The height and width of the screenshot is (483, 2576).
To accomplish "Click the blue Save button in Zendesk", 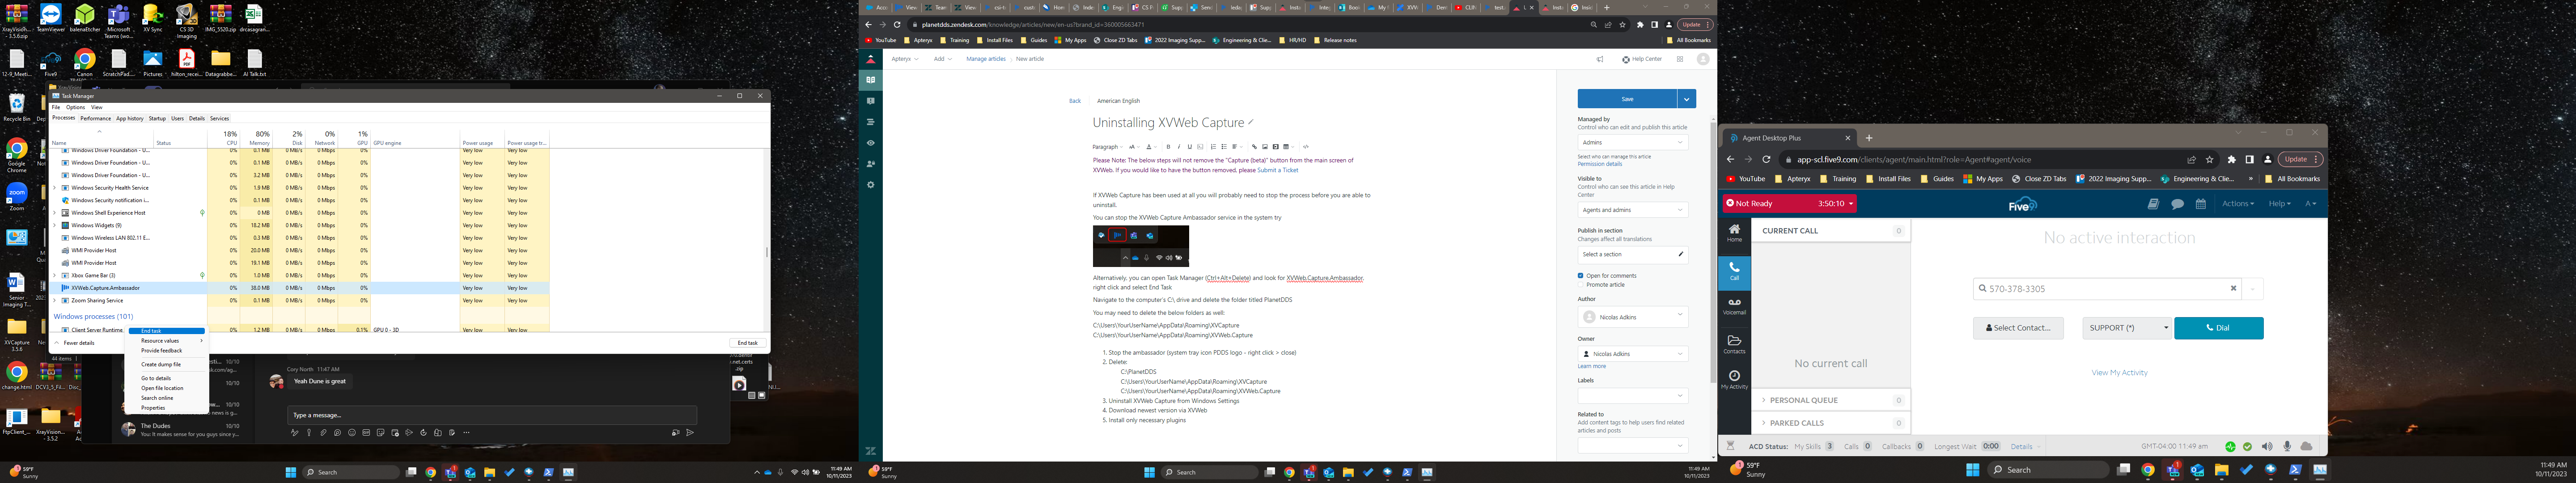I will (1628, 99).
